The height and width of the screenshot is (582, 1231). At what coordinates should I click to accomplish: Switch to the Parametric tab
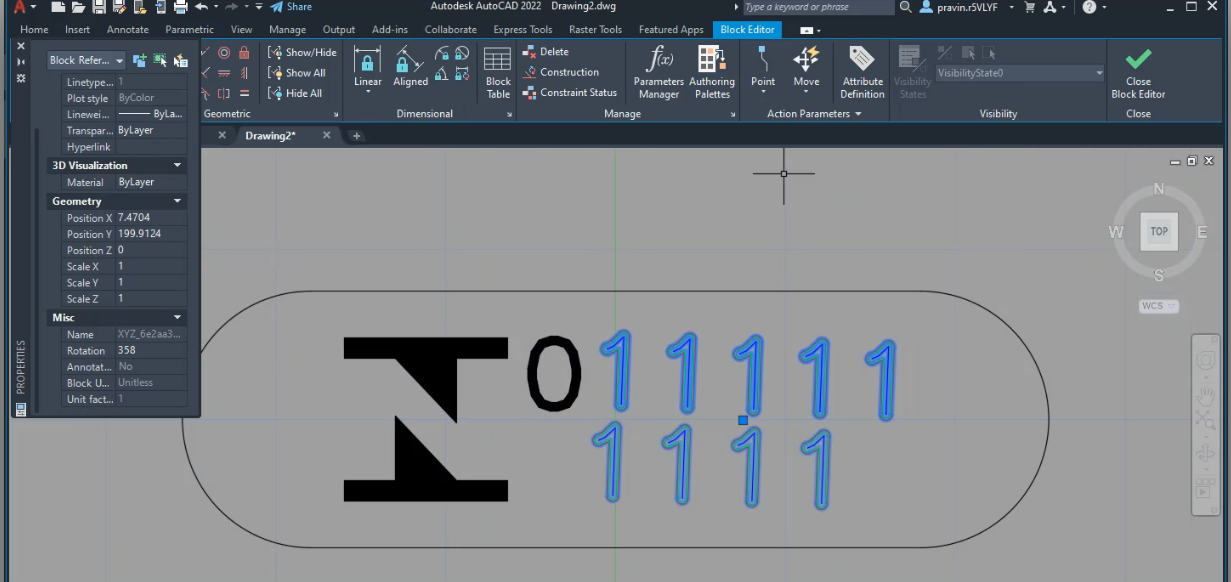click(189, 30)
